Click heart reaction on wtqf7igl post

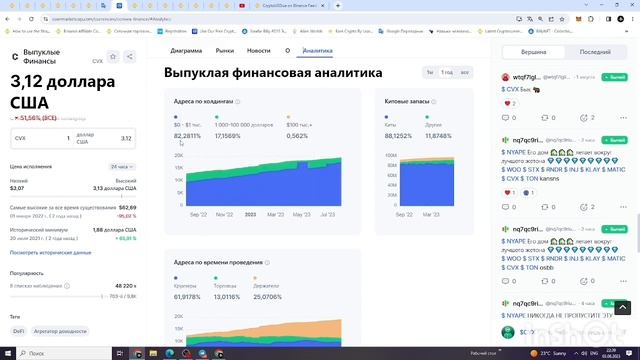[507, 104]
